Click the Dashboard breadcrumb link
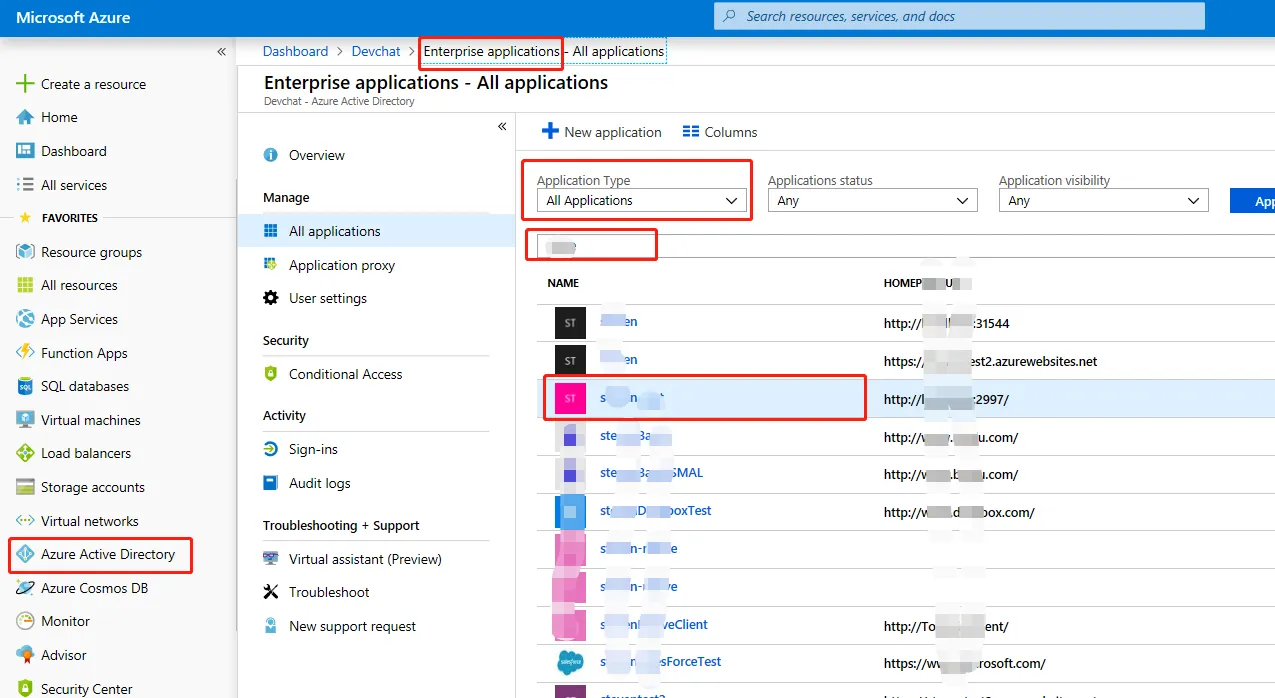Viewport: 1275px width, 698px height. pyautogui.click(x=295, y=51)
